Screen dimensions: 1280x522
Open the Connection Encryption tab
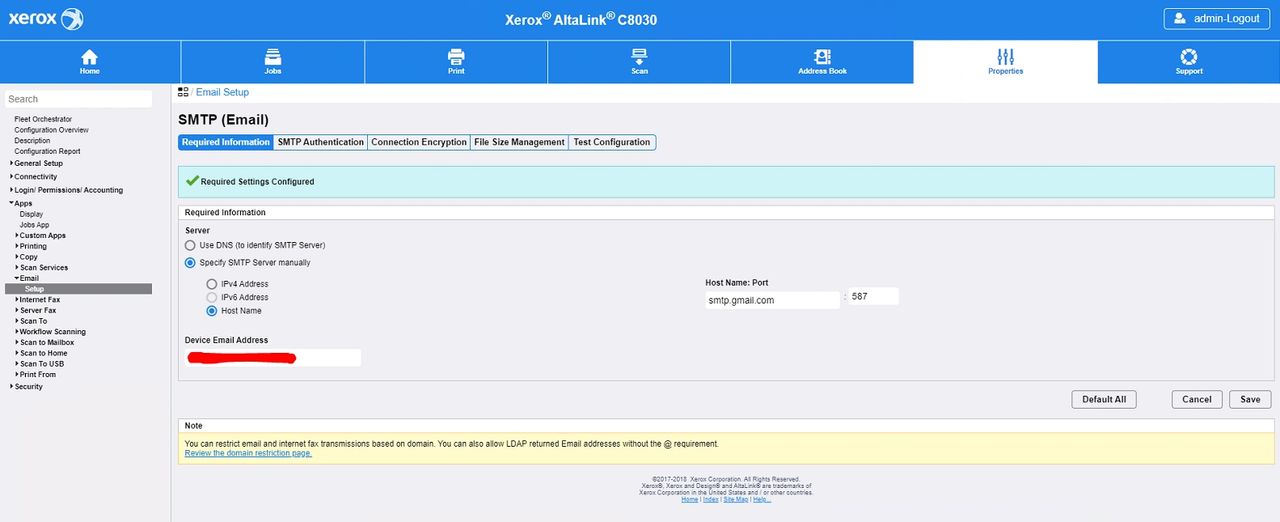(x=419, y=142)
